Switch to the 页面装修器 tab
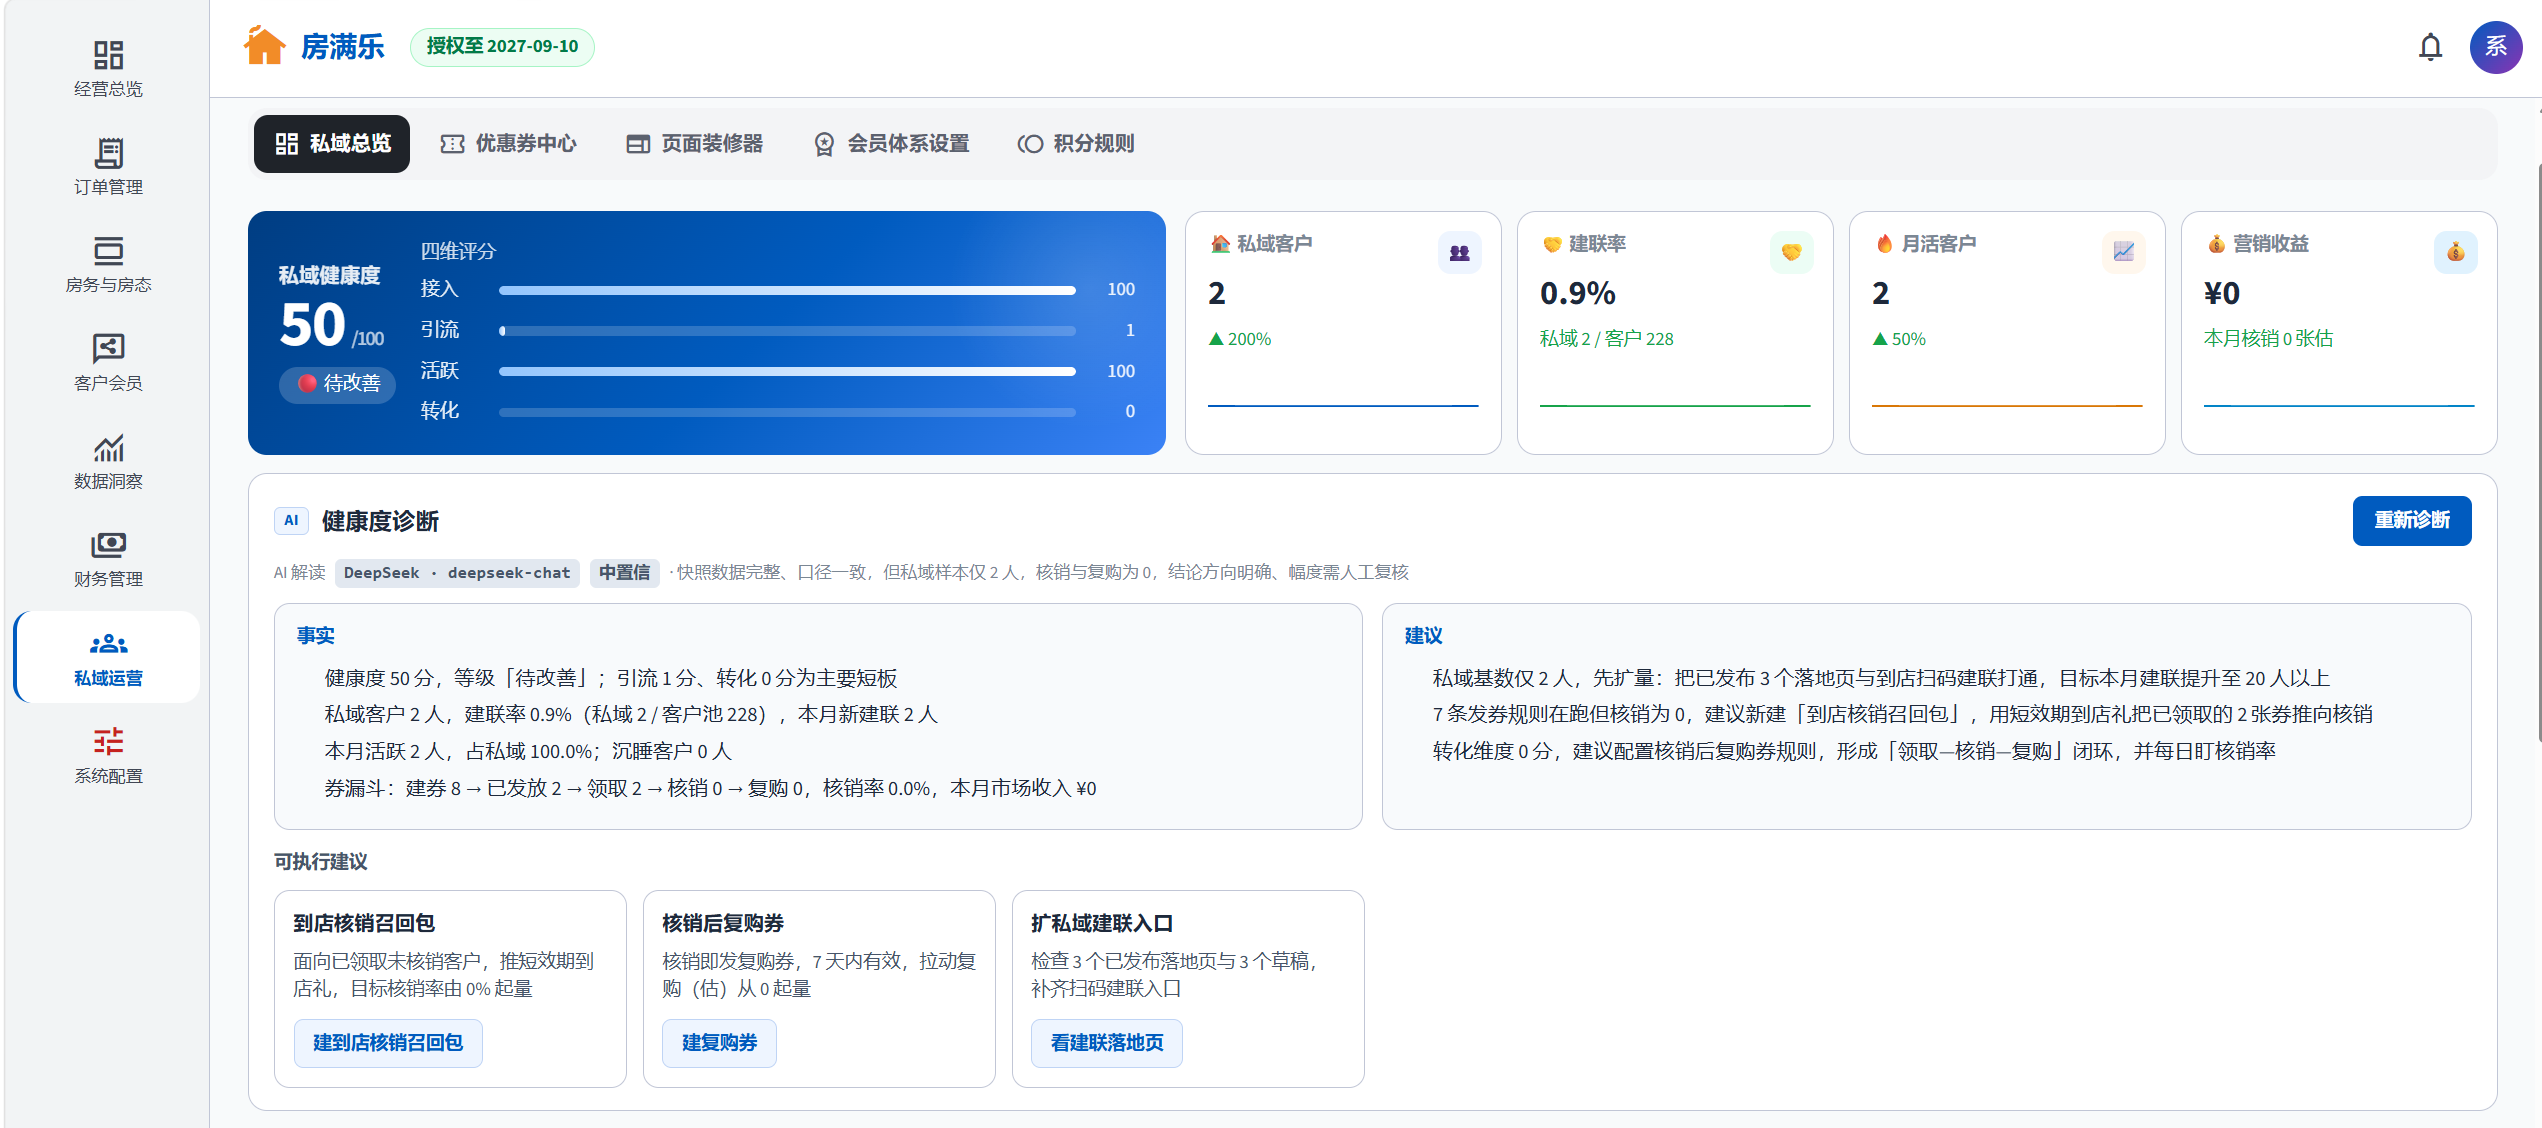 point(695,144)
